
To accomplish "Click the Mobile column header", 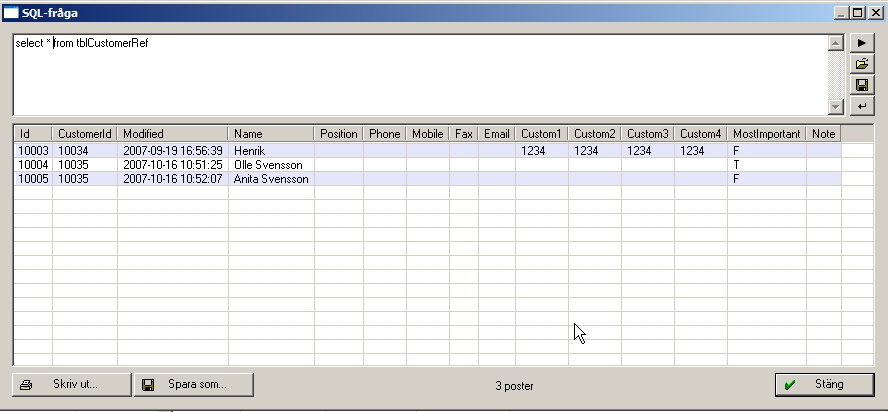I will (x=428, y=134).
